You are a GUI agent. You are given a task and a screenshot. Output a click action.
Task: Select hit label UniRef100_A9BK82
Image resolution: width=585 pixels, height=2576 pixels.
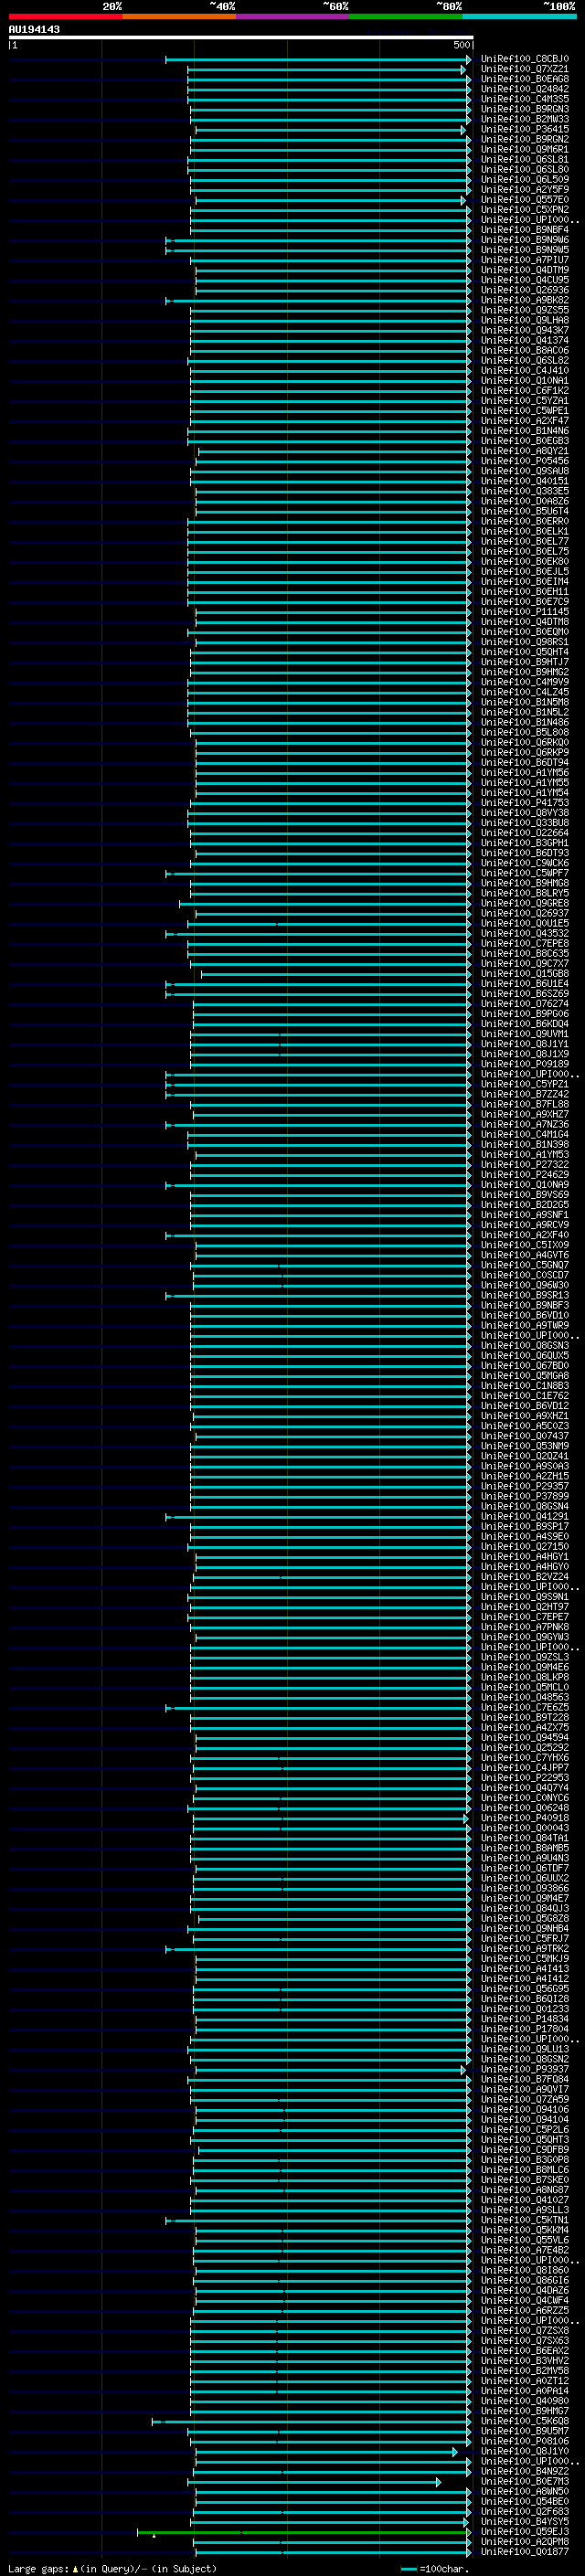[x=524, y=300]
